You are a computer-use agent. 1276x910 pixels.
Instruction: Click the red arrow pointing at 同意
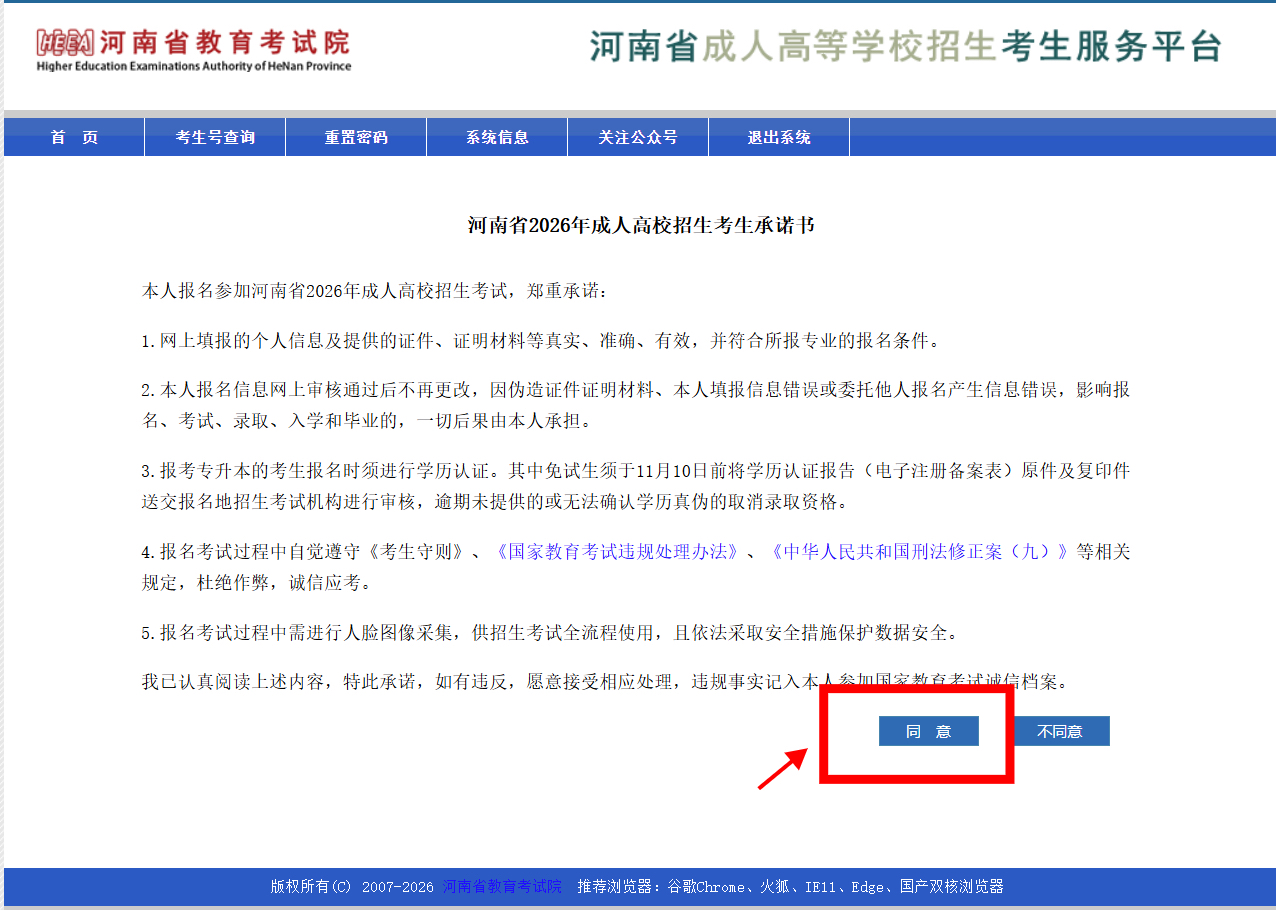pyautogui.click(x=783, y=767)
